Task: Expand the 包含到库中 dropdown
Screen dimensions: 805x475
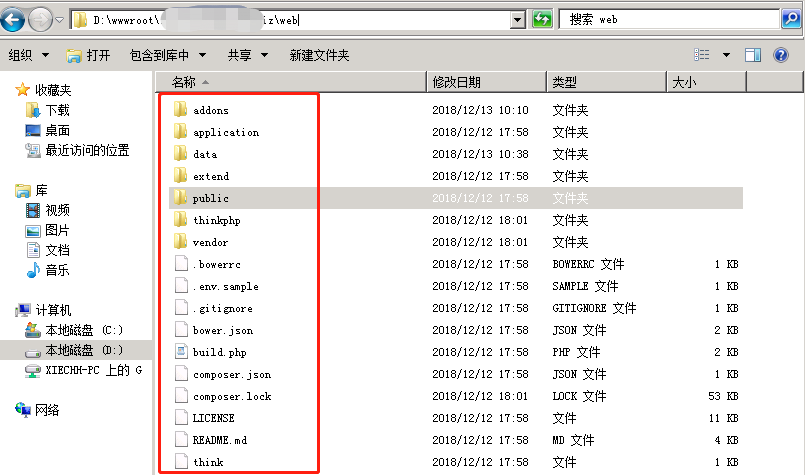Action: [x=167, y=55]
